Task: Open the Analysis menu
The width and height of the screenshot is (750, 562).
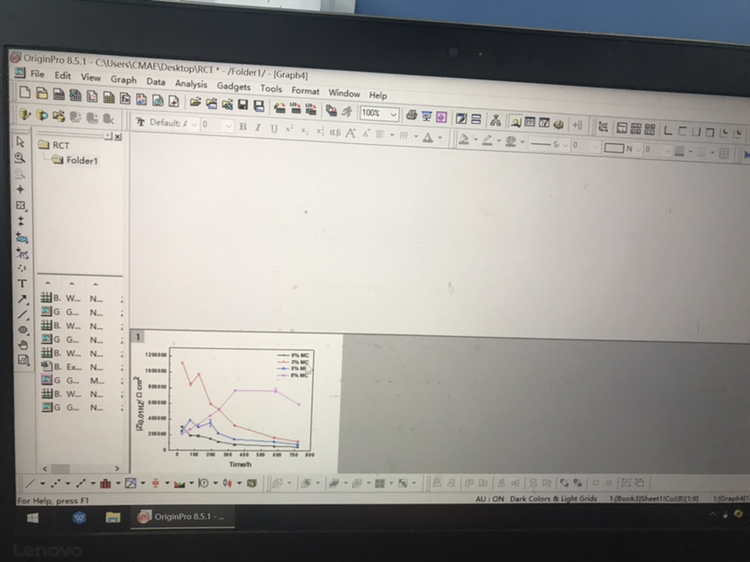Action: point(191,84)
